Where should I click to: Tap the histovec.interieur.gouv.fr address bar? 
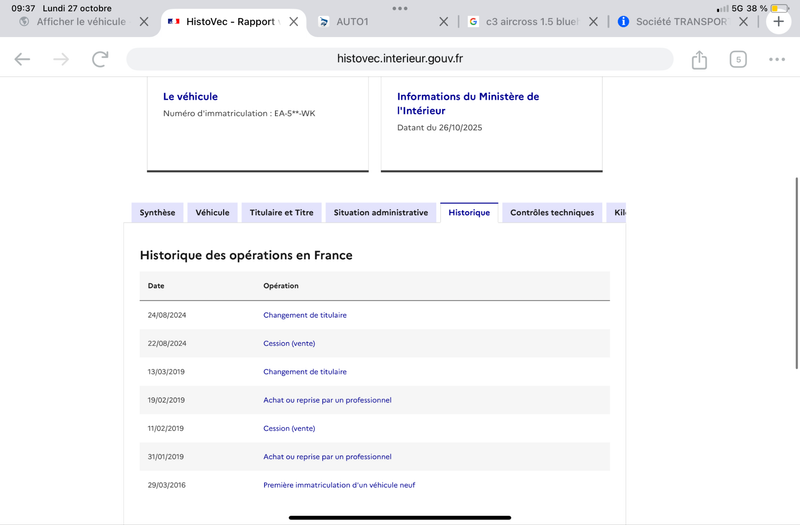coord(399,59)
